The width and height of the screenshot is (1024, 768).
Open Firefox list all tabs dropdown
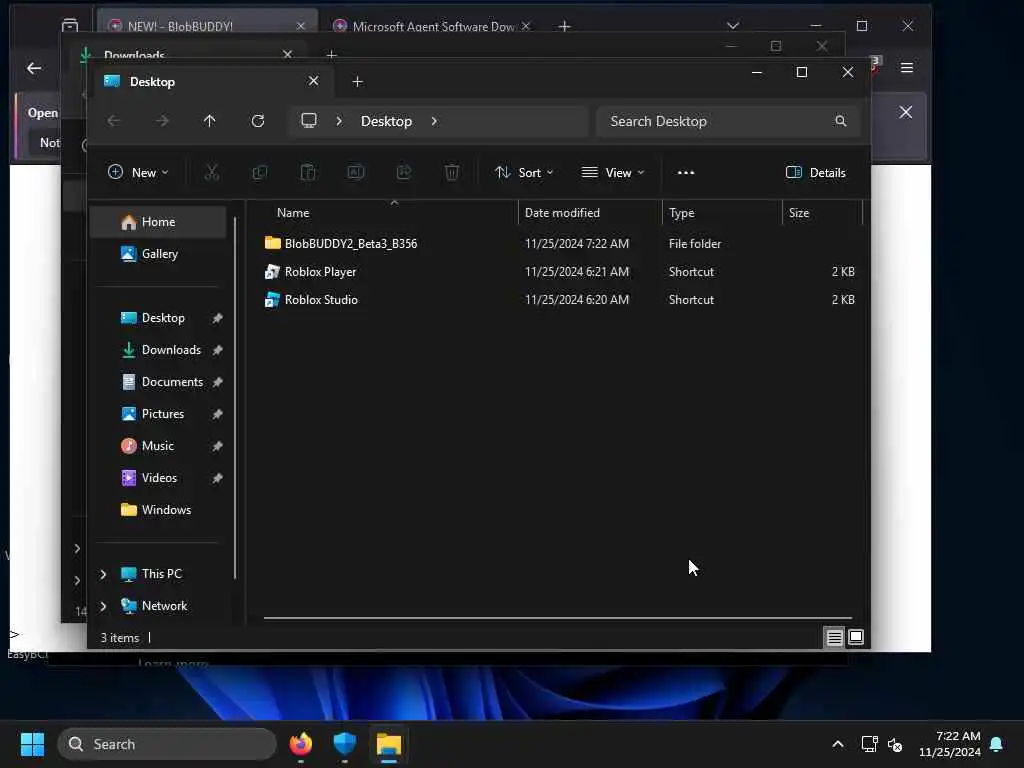(x=733, y=25)
